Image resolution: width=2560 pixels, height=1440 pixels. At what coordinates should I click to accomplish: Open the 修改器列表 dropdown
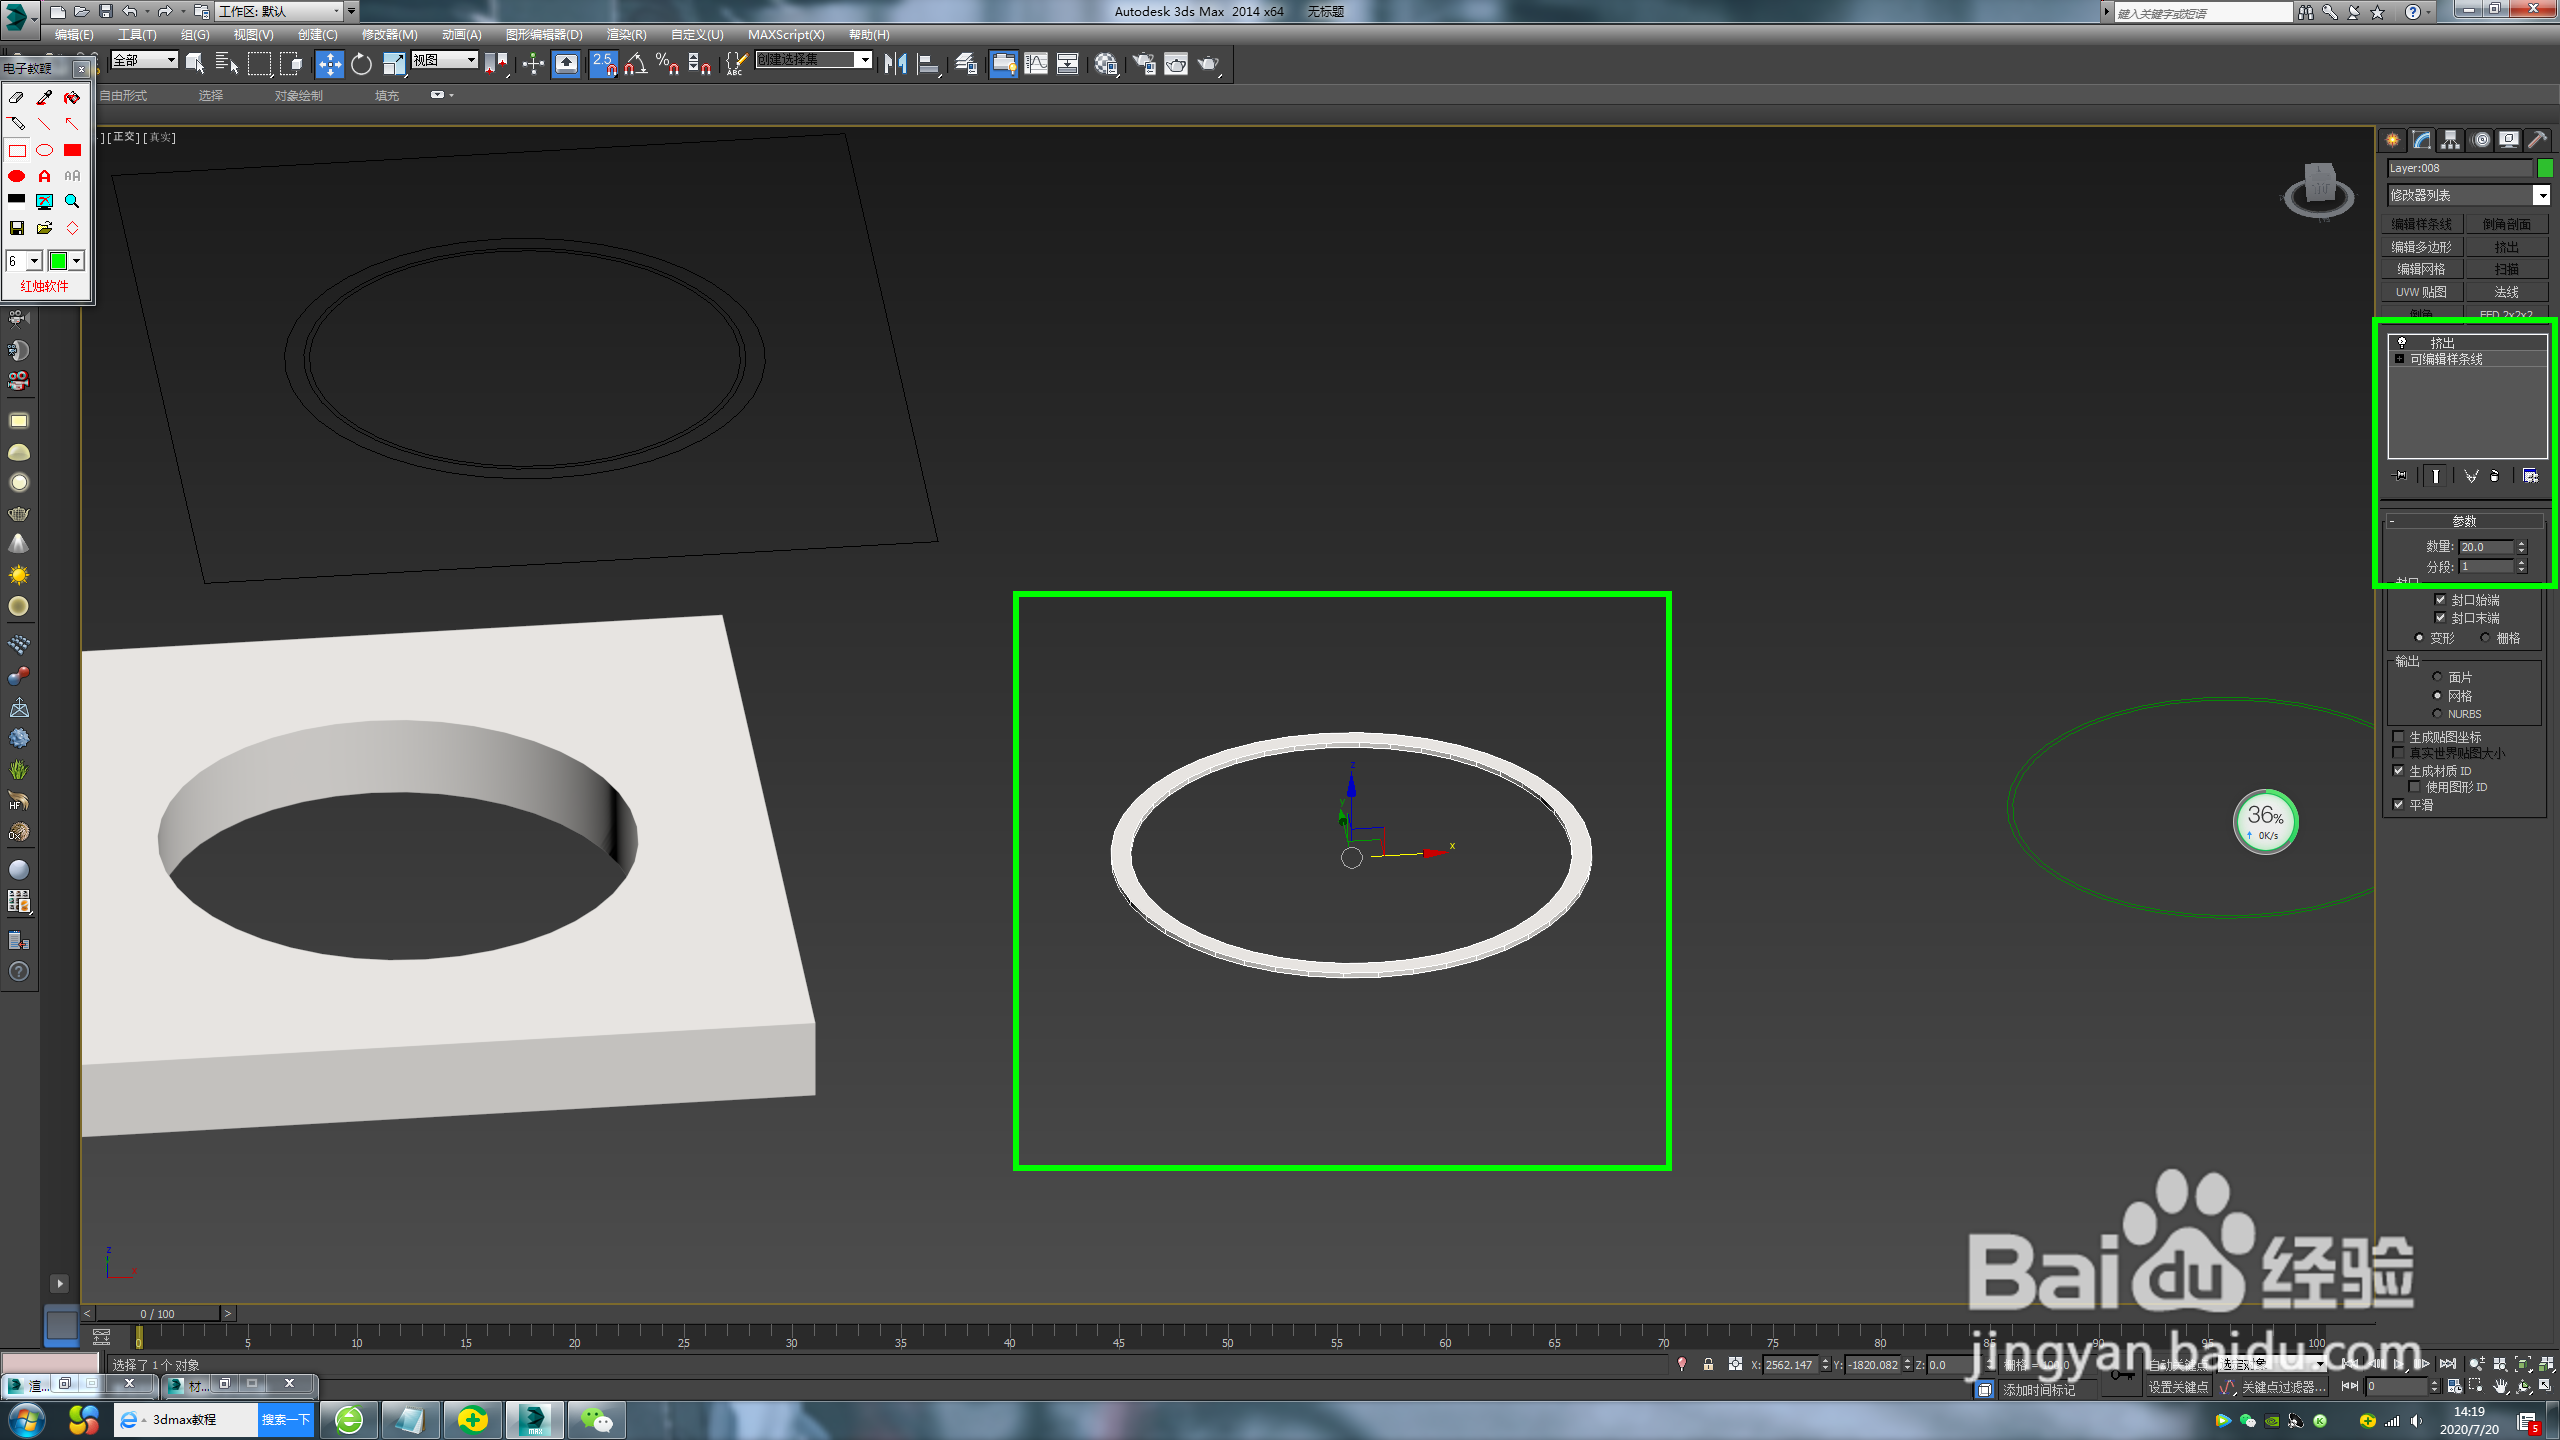pyautogui.click(x=2541, y=195)
